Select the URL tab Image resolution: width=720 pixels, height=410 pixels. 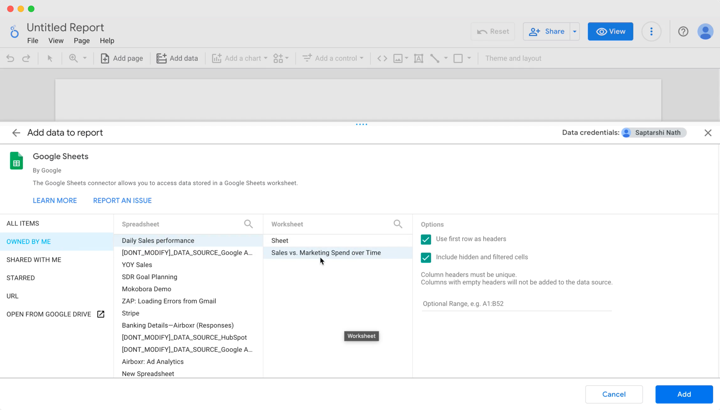pos(56,296)
